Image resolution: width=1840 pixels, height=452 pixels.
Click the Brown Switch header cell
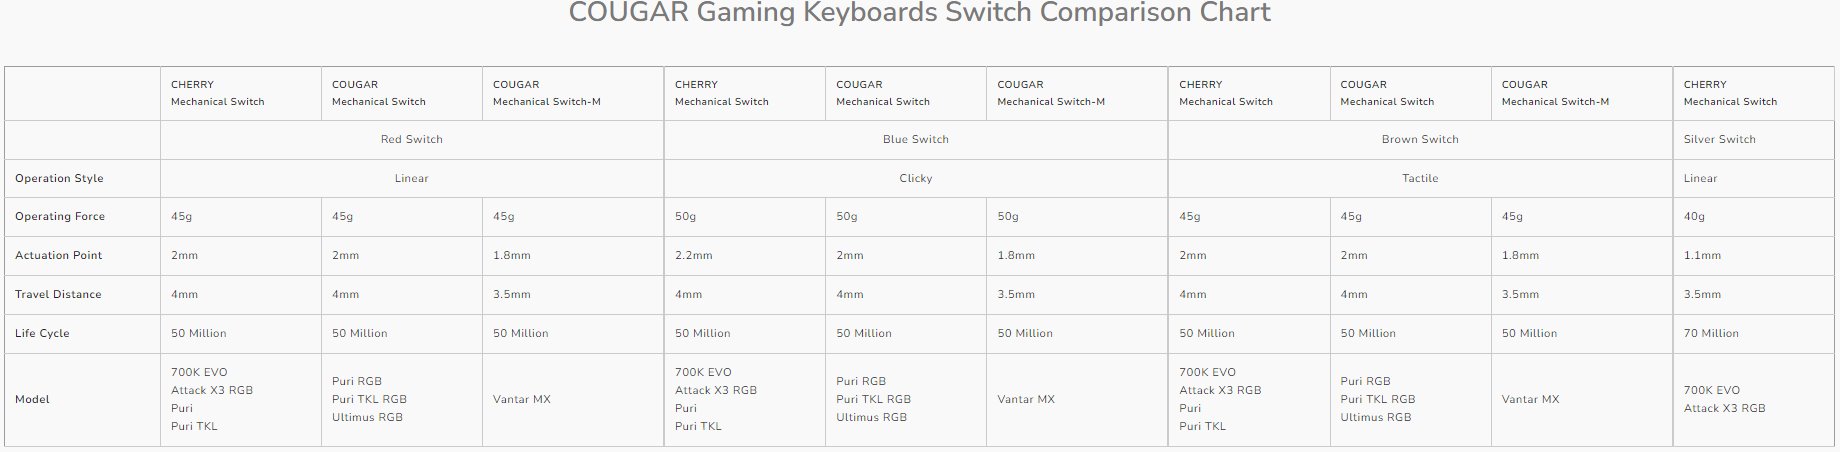point(1419,140)
